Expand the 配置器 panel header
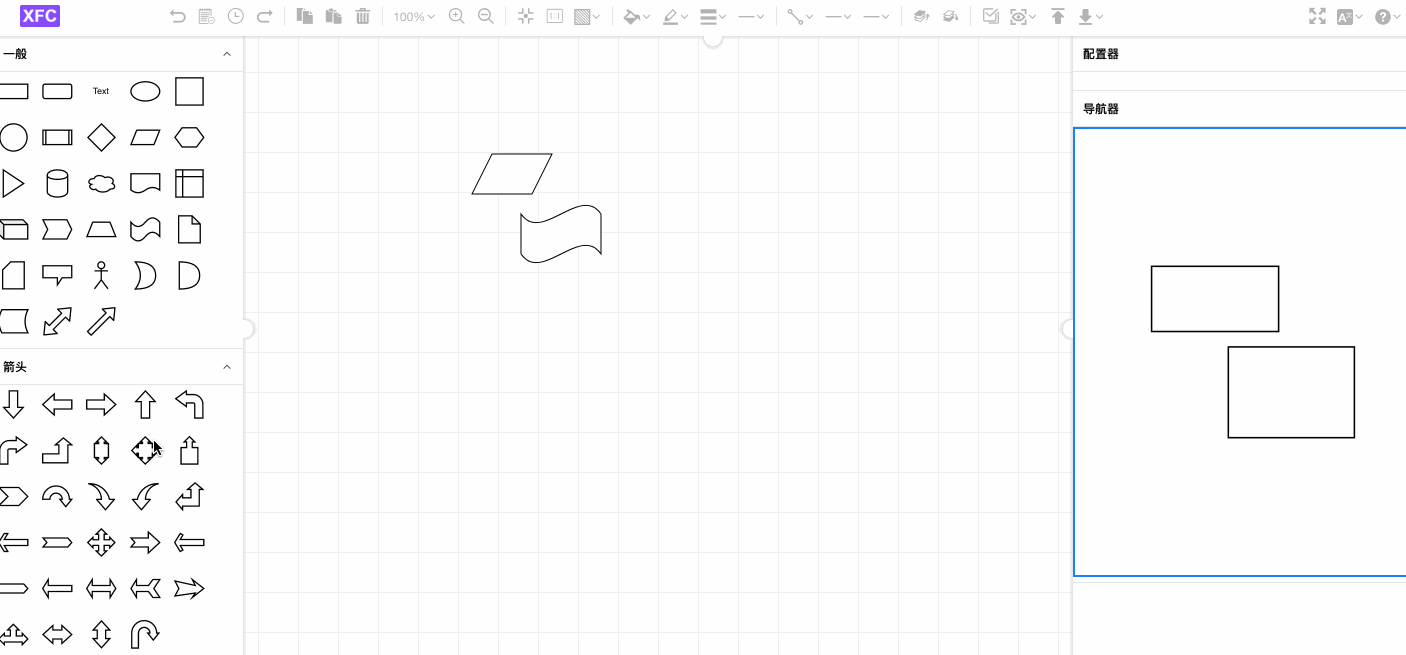 pos(1100,54)
